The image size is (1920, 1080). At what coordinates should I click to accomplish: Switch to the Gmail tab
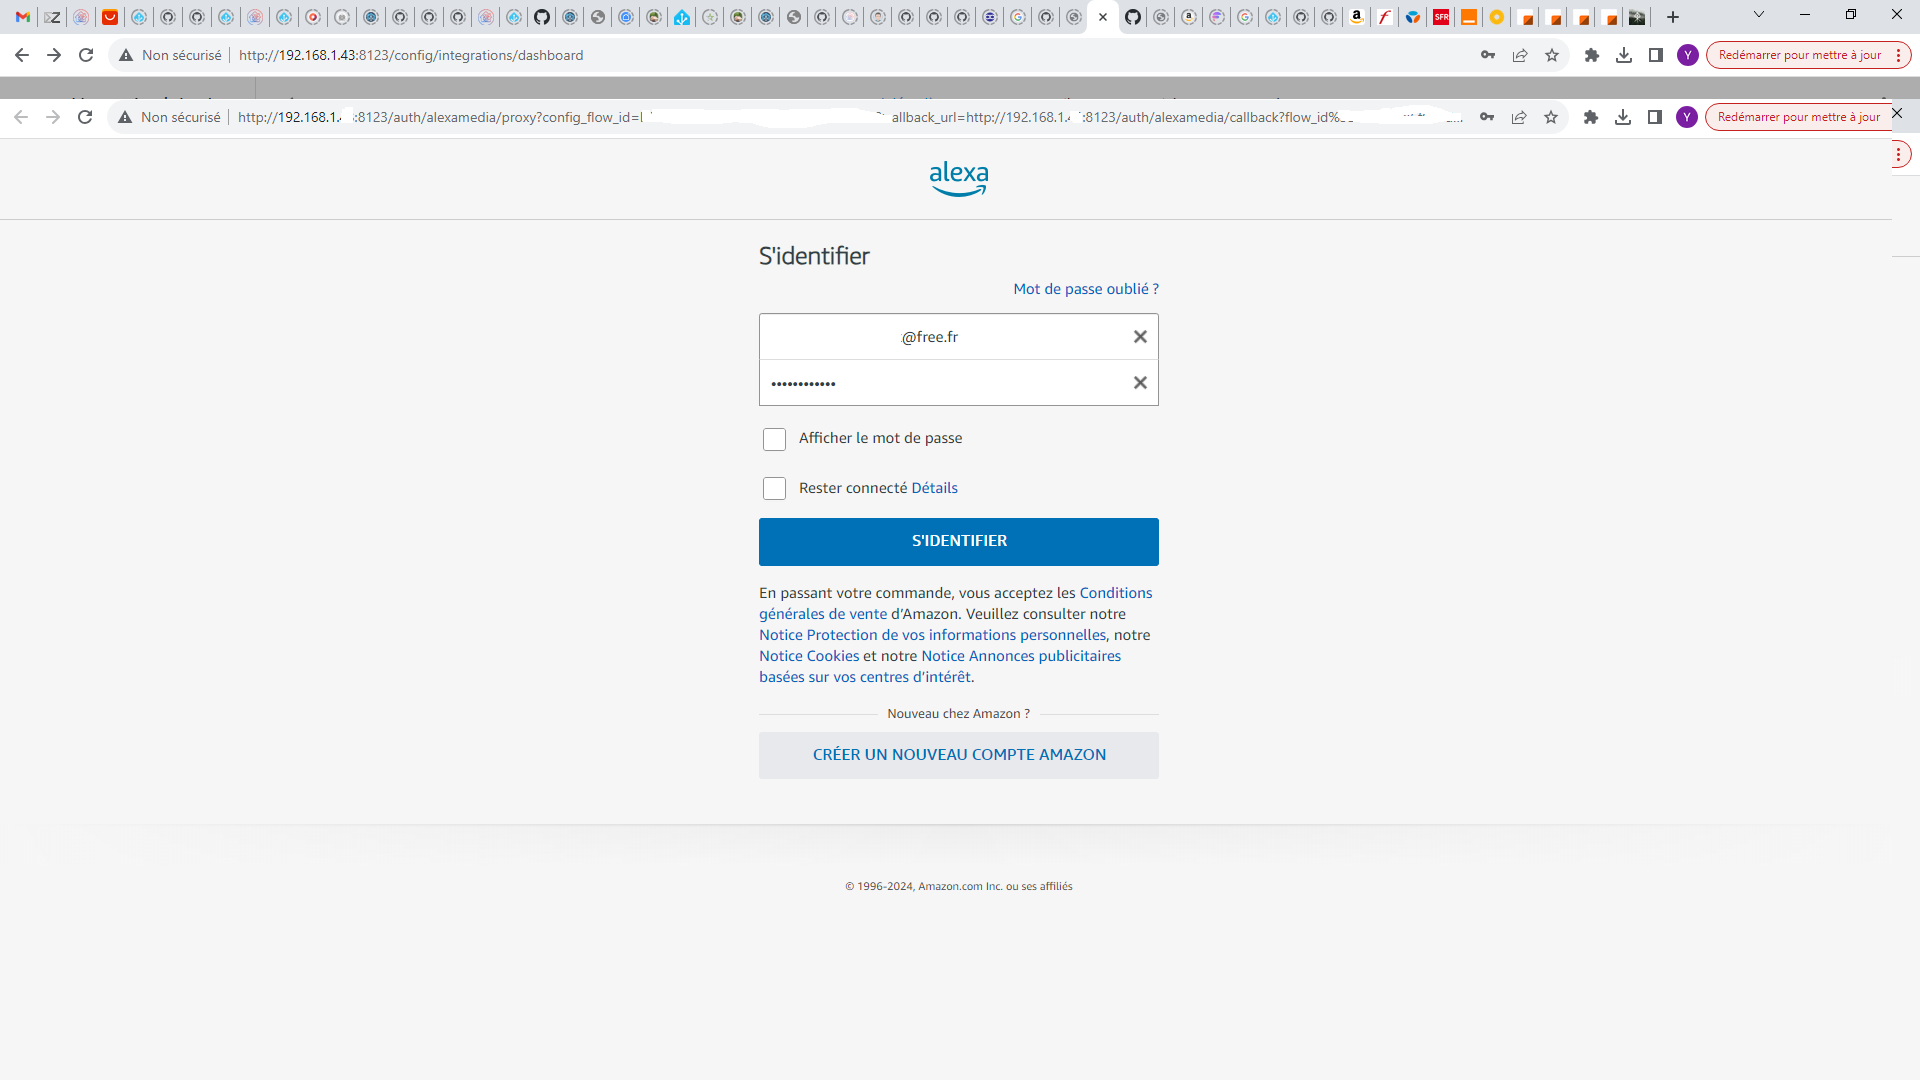[x=23, y=17]
